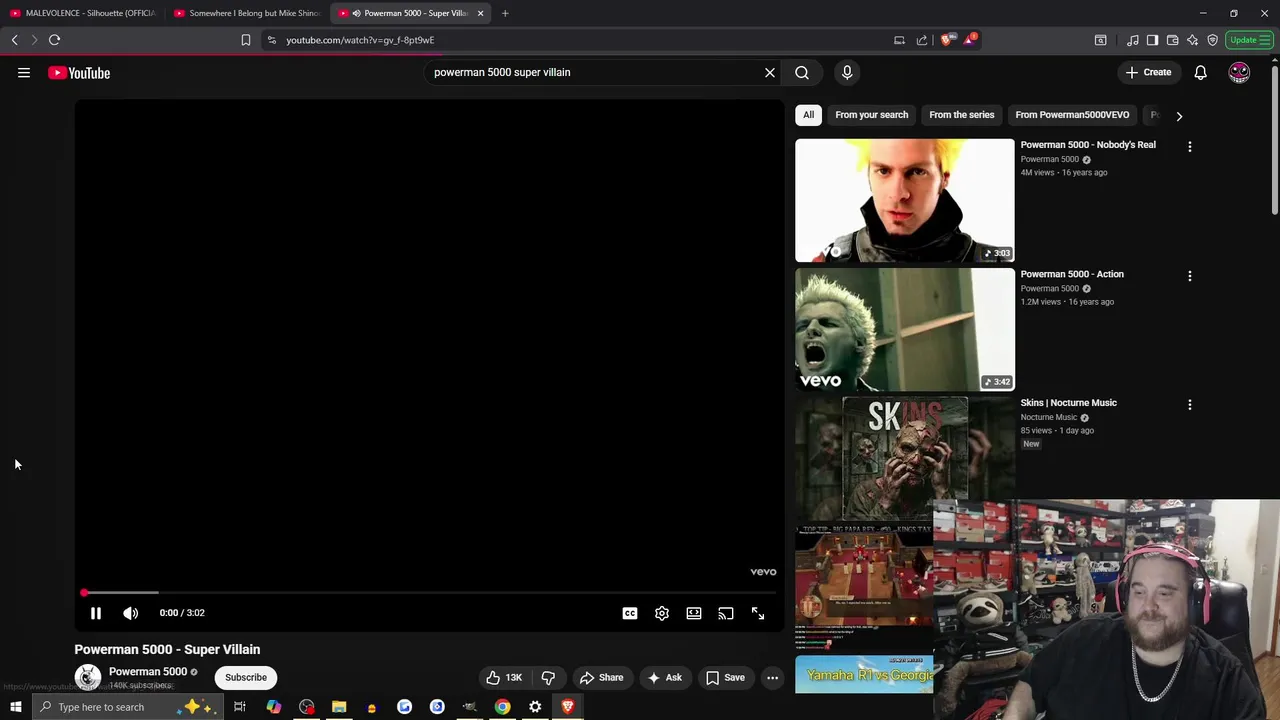Image resolution: width=1280 pixels, height=720 pixels.
Task: Open the Powerman 5000 channel name link
Action: [x=148, y=671]
